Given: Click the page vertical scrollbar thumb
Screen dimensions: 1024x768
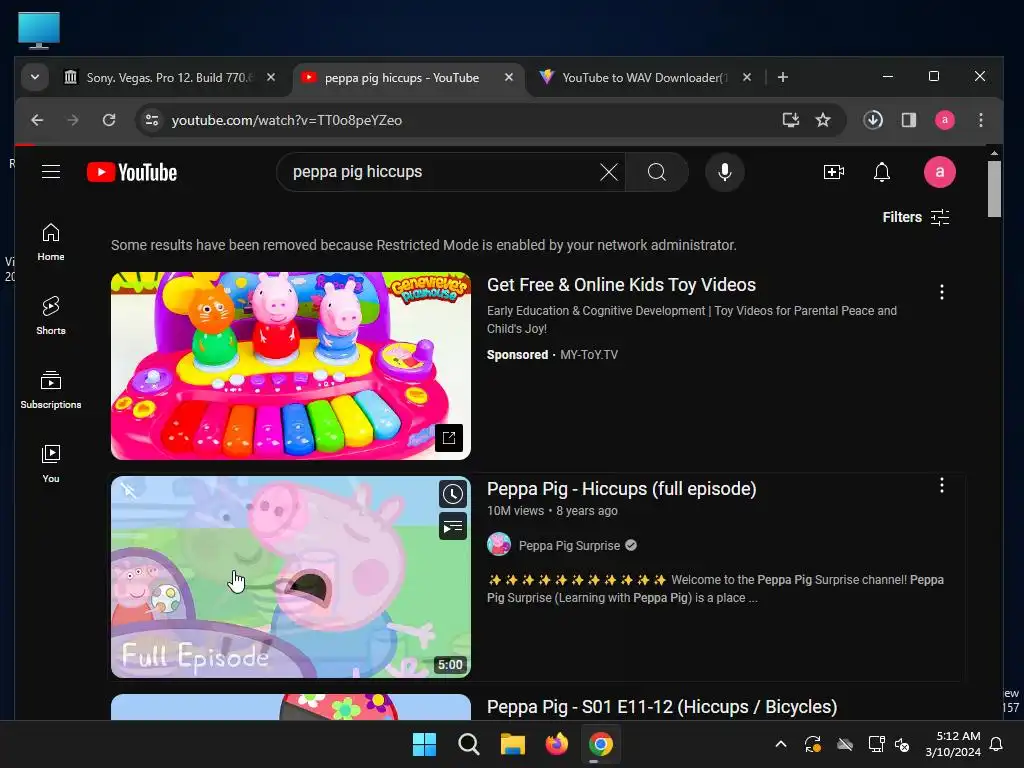Looking at the screenshot, I should tap(994, 189).
